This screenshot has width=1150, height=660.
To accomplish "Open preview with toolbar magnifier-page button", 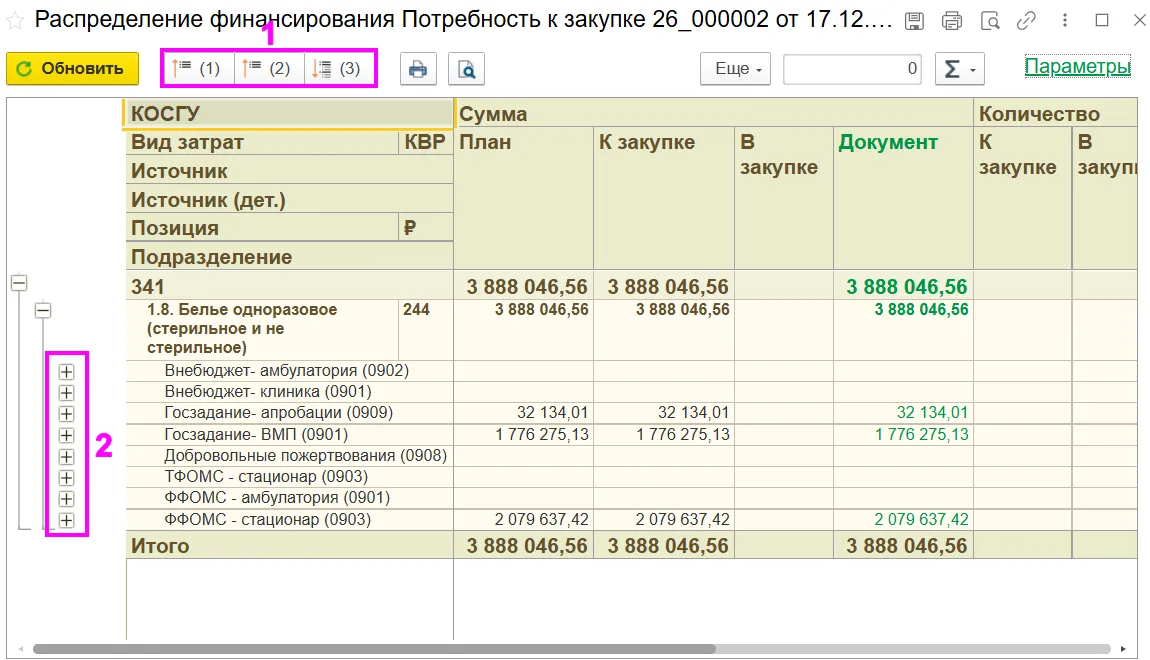I will coord(466,69).
